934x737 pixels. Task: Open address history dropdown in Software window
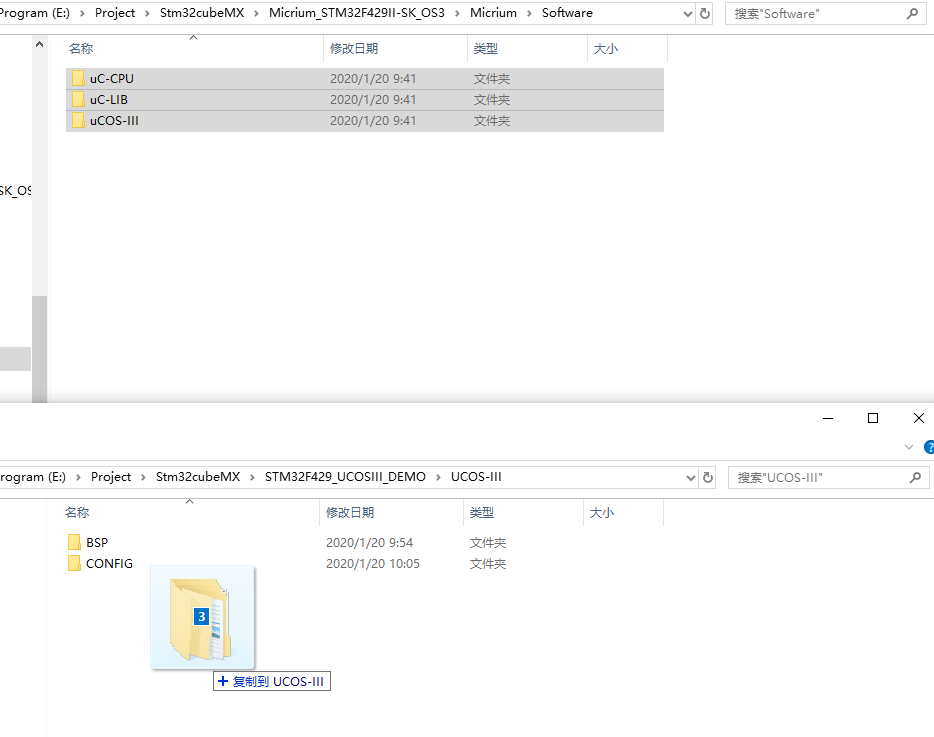tap(687, 13)
